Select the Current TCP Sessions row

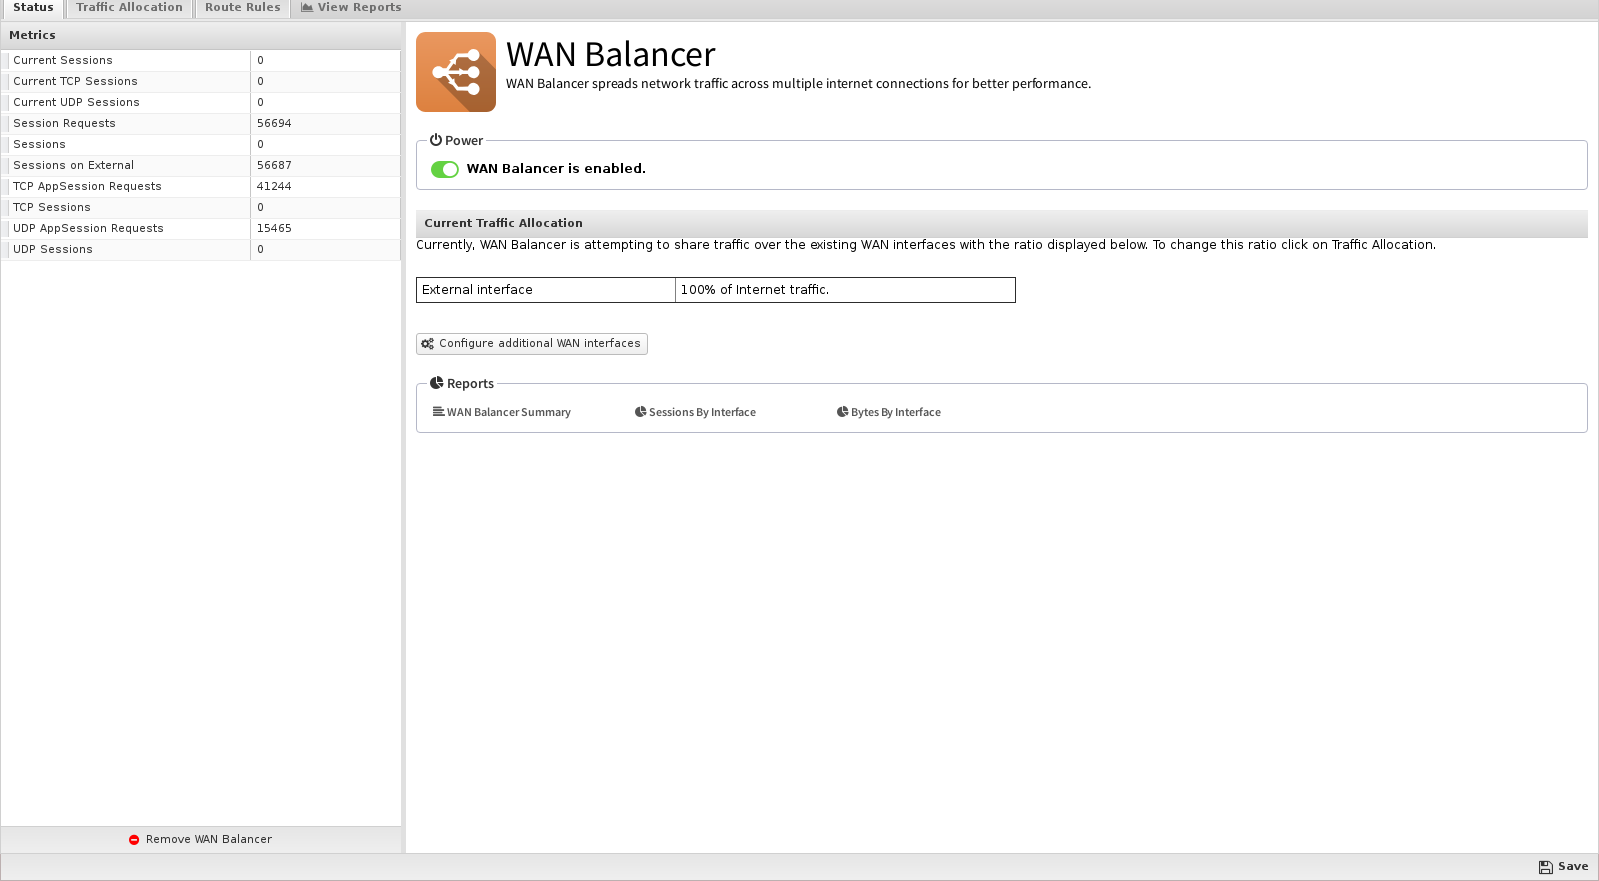click(x=201, y=82)
